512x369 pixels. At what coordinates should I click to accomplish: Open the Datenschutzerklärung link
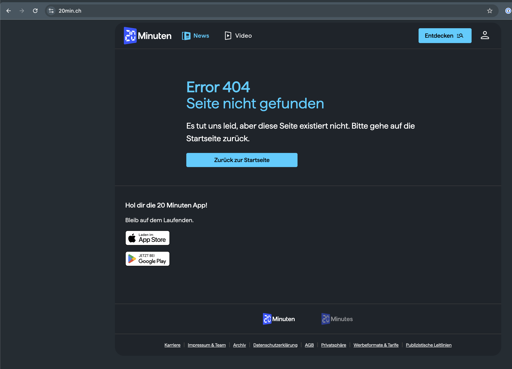275,345
